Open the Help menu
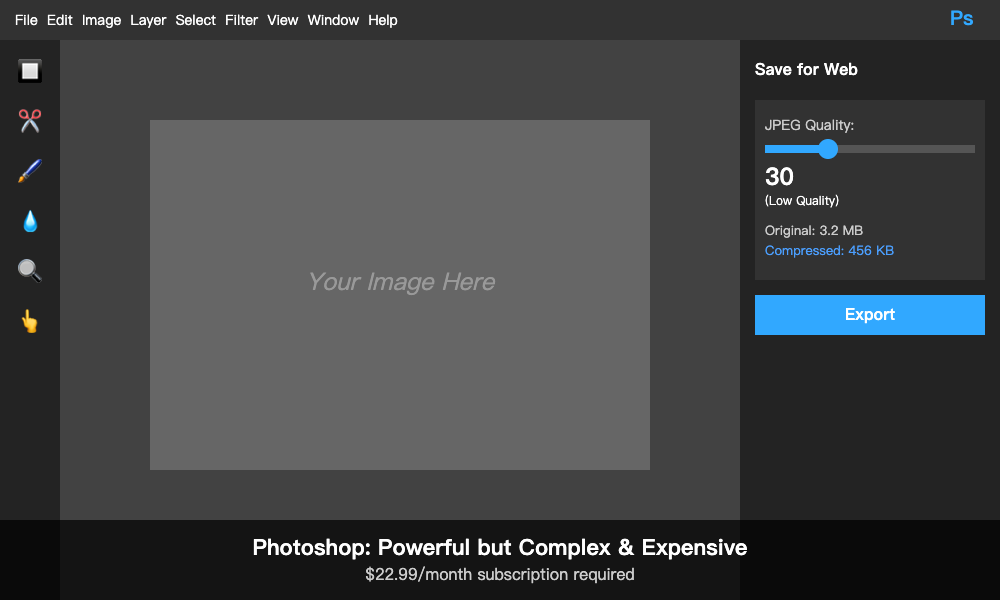 [x=383, y=20]
